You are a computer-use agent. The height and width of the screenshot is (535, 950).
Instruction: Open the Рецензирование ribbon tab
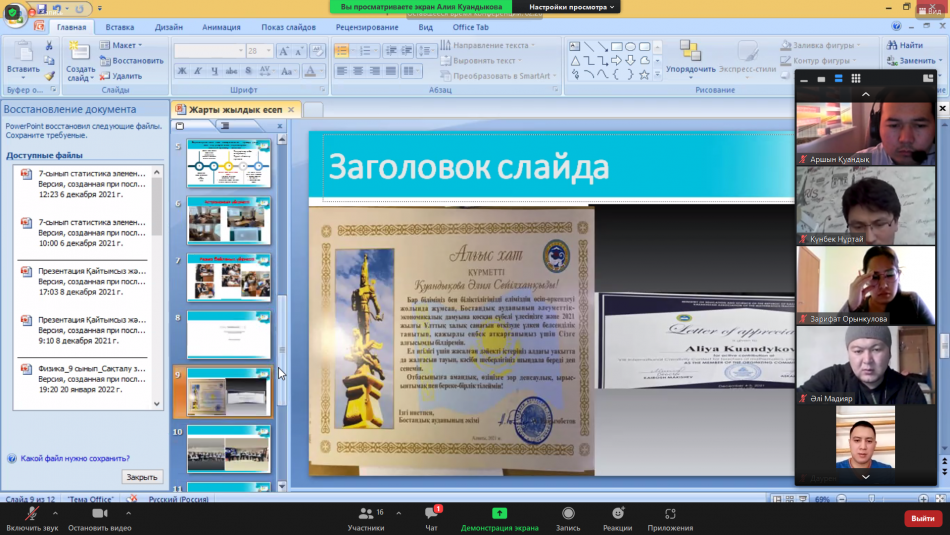[x=367, y=27]
